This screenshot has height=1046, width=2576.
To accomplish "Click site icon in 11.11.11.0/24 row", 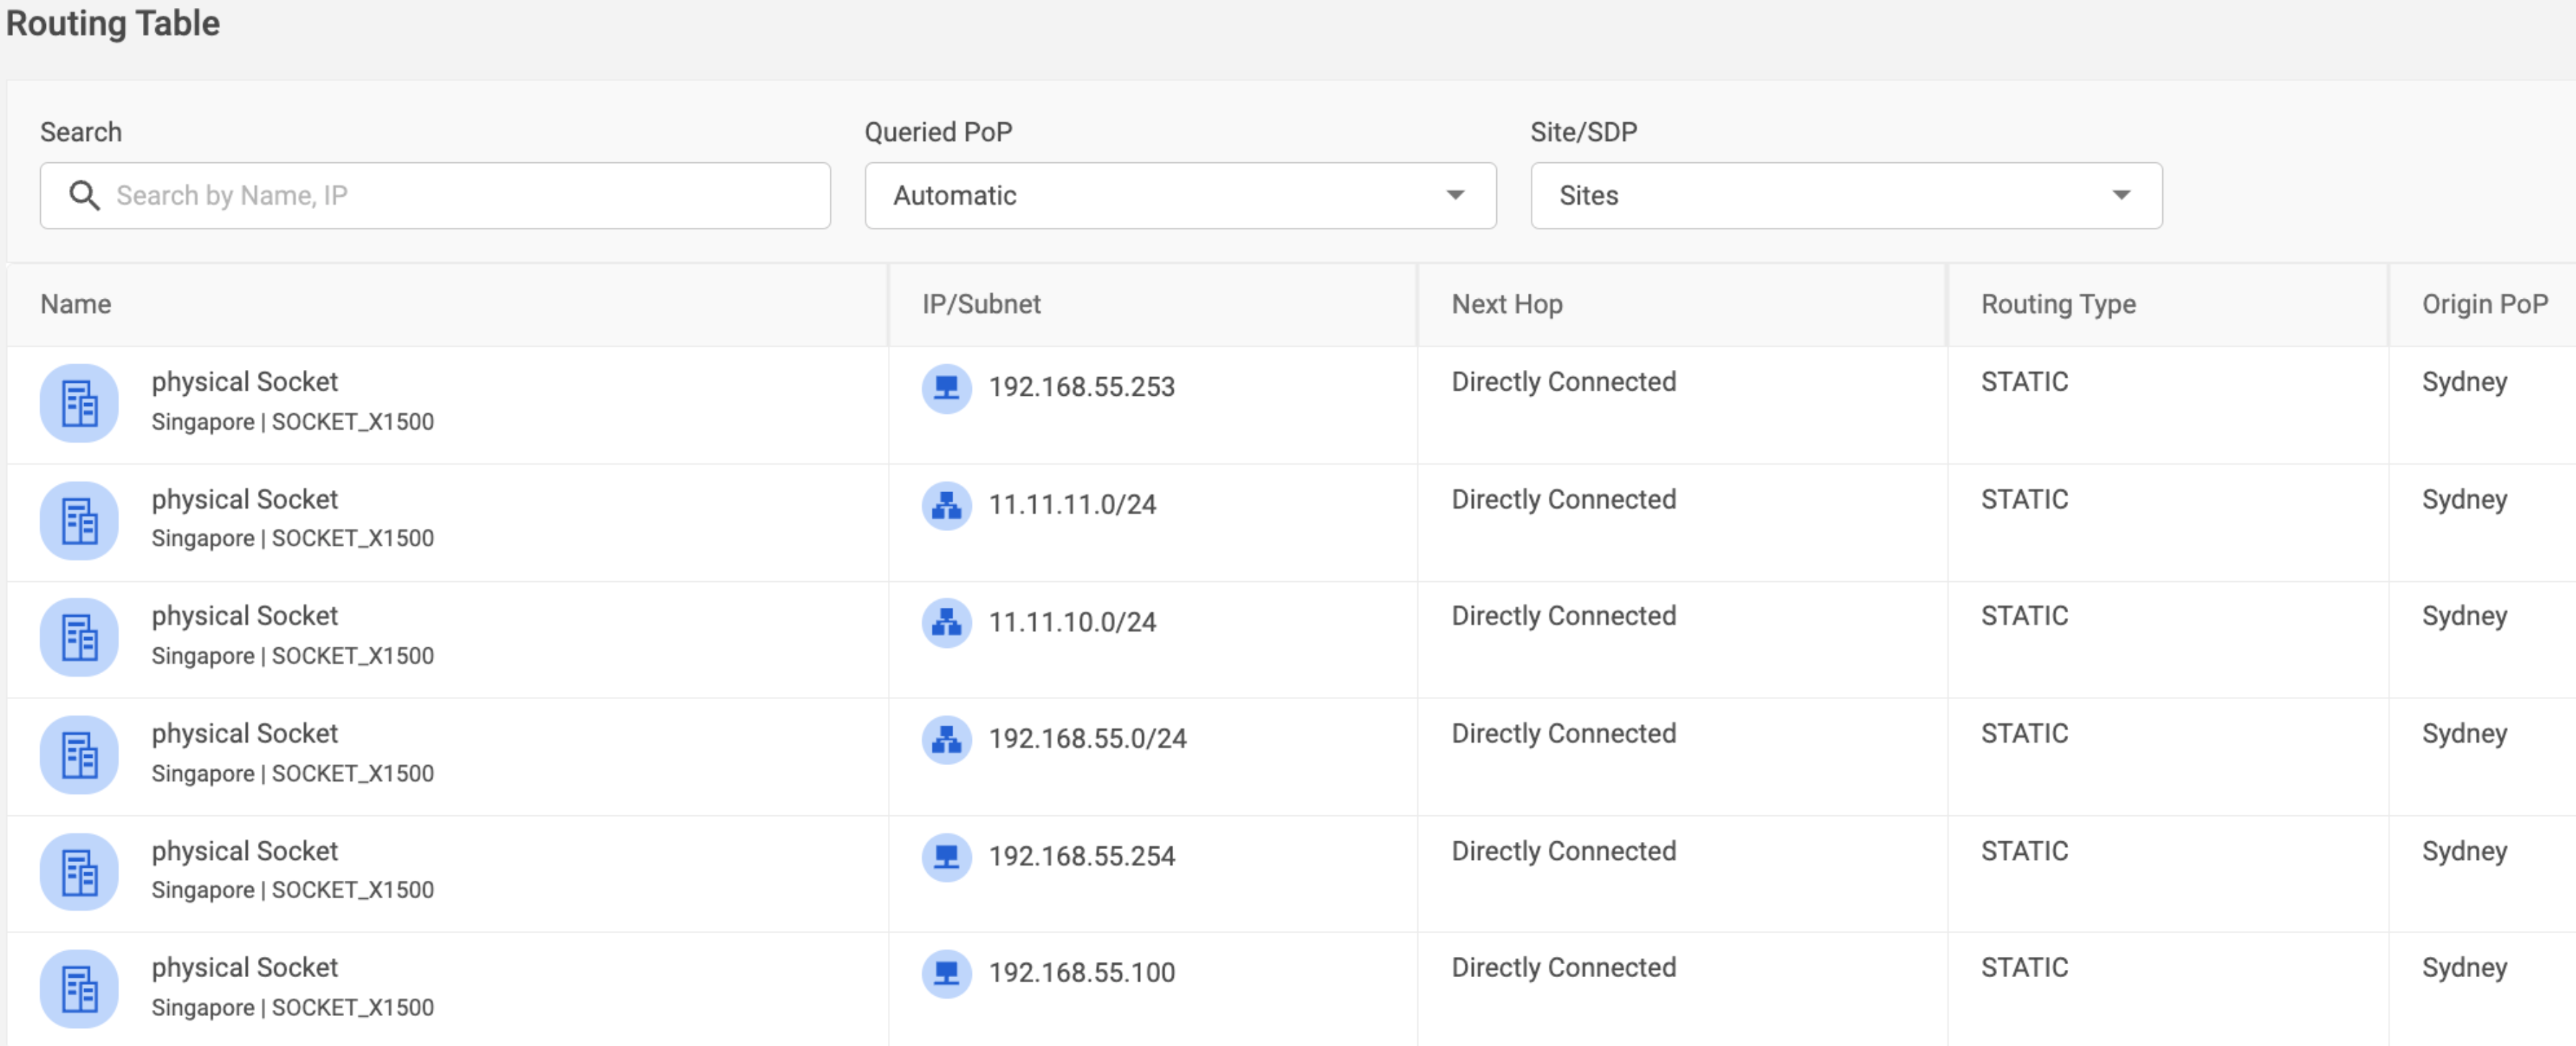I will [79, 520].
